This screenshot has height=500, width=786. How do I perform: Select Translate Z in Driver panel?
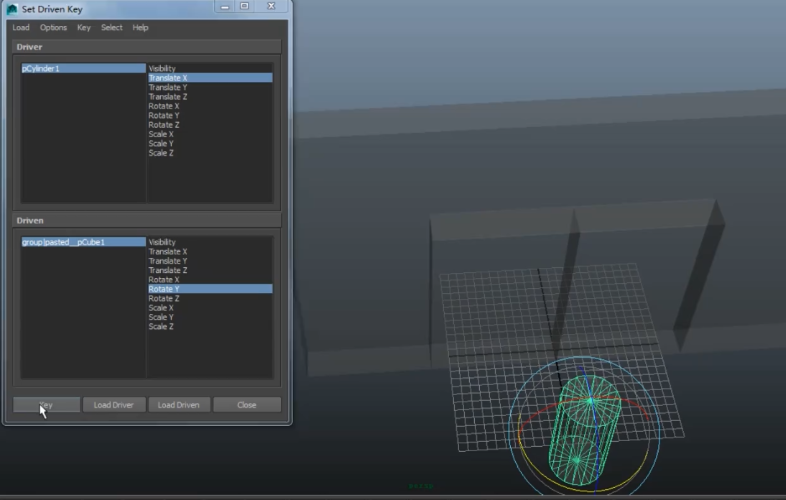(210, 97)
